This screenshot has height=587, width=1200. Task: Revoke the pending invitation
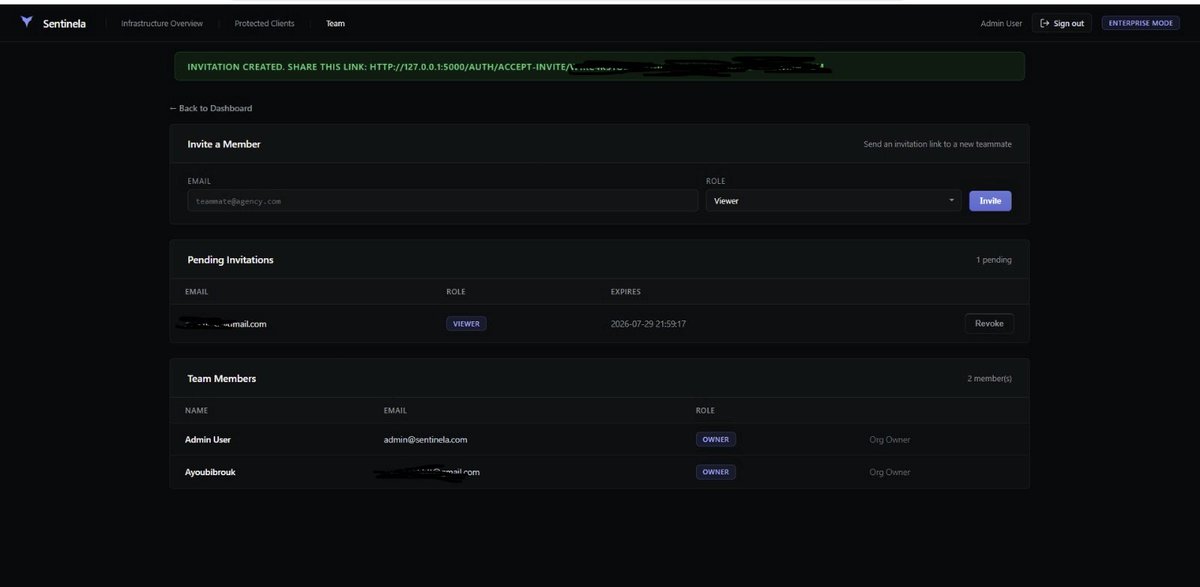coord(989,323)
